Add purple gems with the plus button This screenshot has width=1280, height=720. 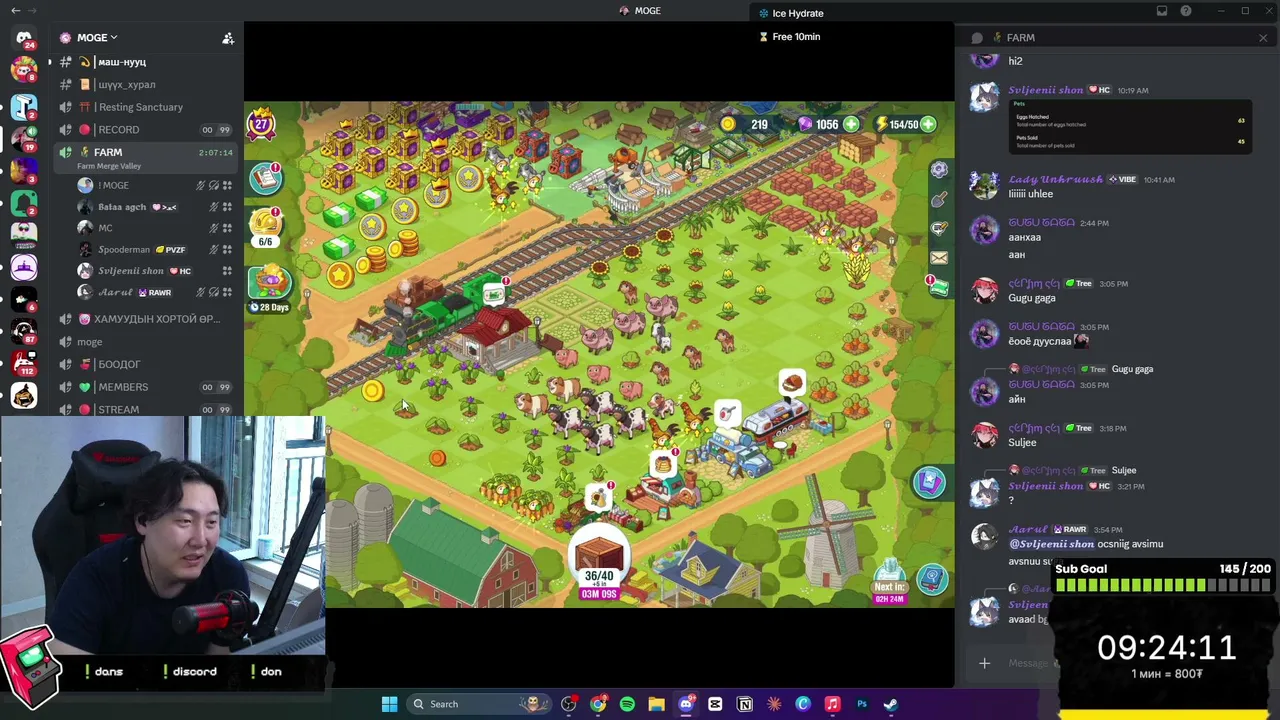click(851, 125)
